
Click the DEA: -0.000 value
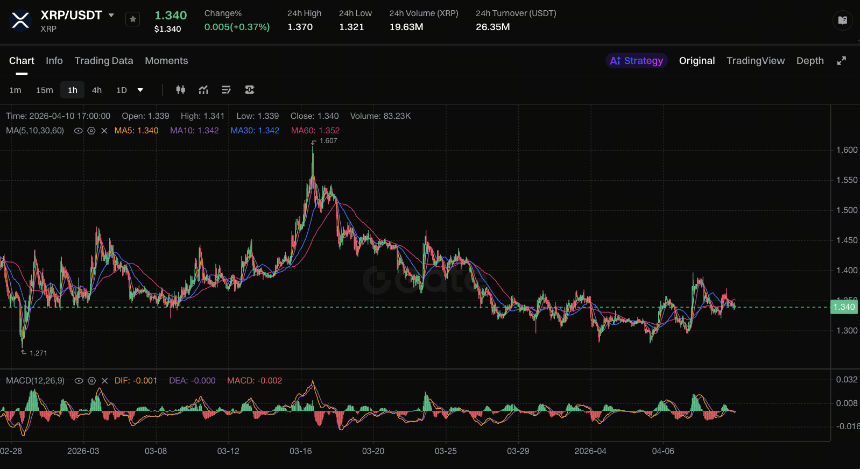(x=192, y=381)
